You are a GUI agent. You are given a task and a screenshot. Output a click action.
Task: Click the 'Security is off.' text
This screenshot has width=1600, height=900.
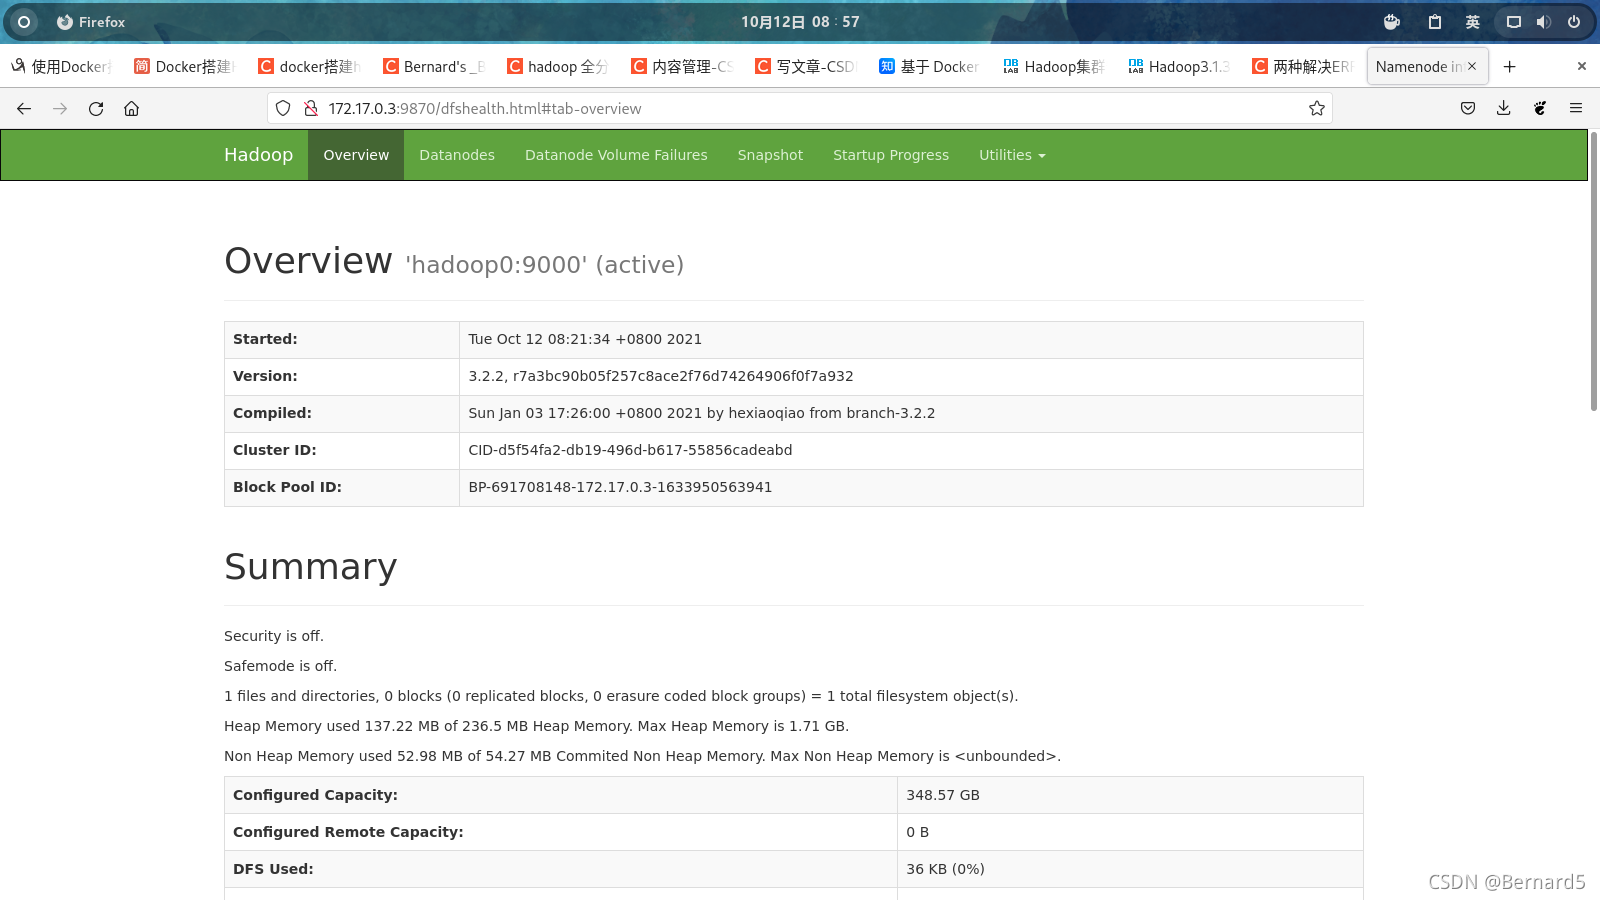pos(274,636)
